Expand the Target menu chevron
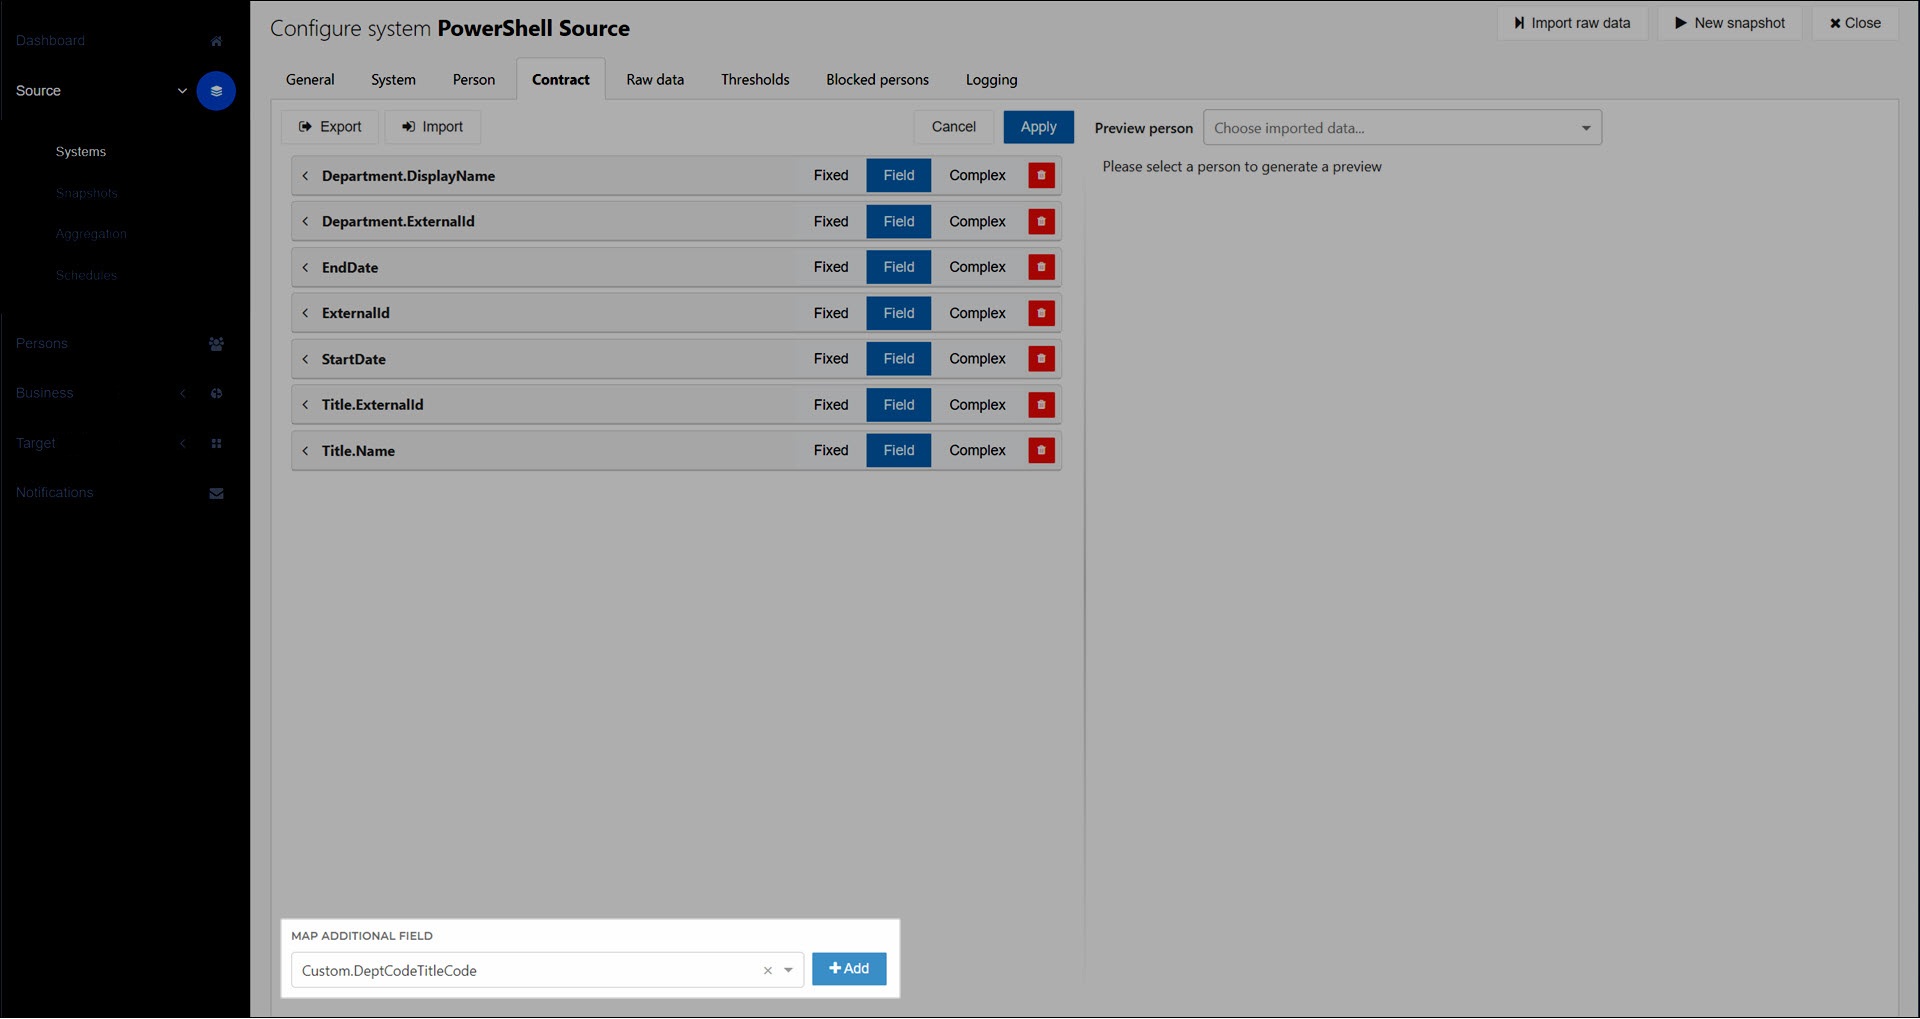 tap(182, 444)
